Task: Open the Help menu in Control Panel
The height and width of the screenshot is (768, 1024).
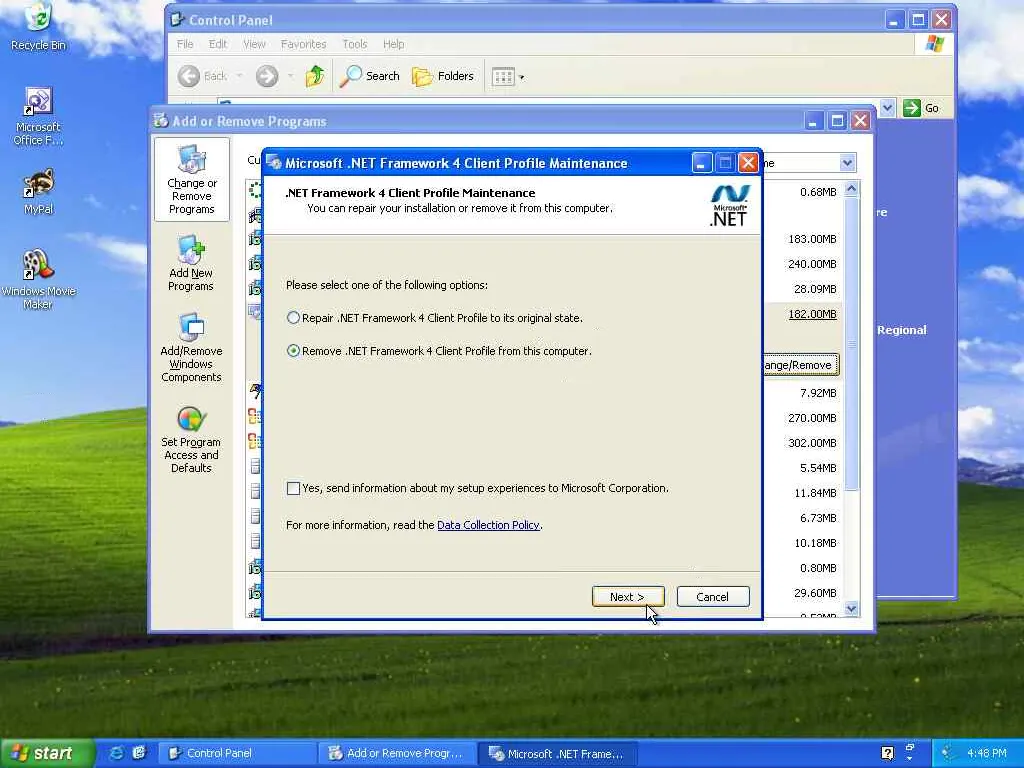Action: click(393, 44)
